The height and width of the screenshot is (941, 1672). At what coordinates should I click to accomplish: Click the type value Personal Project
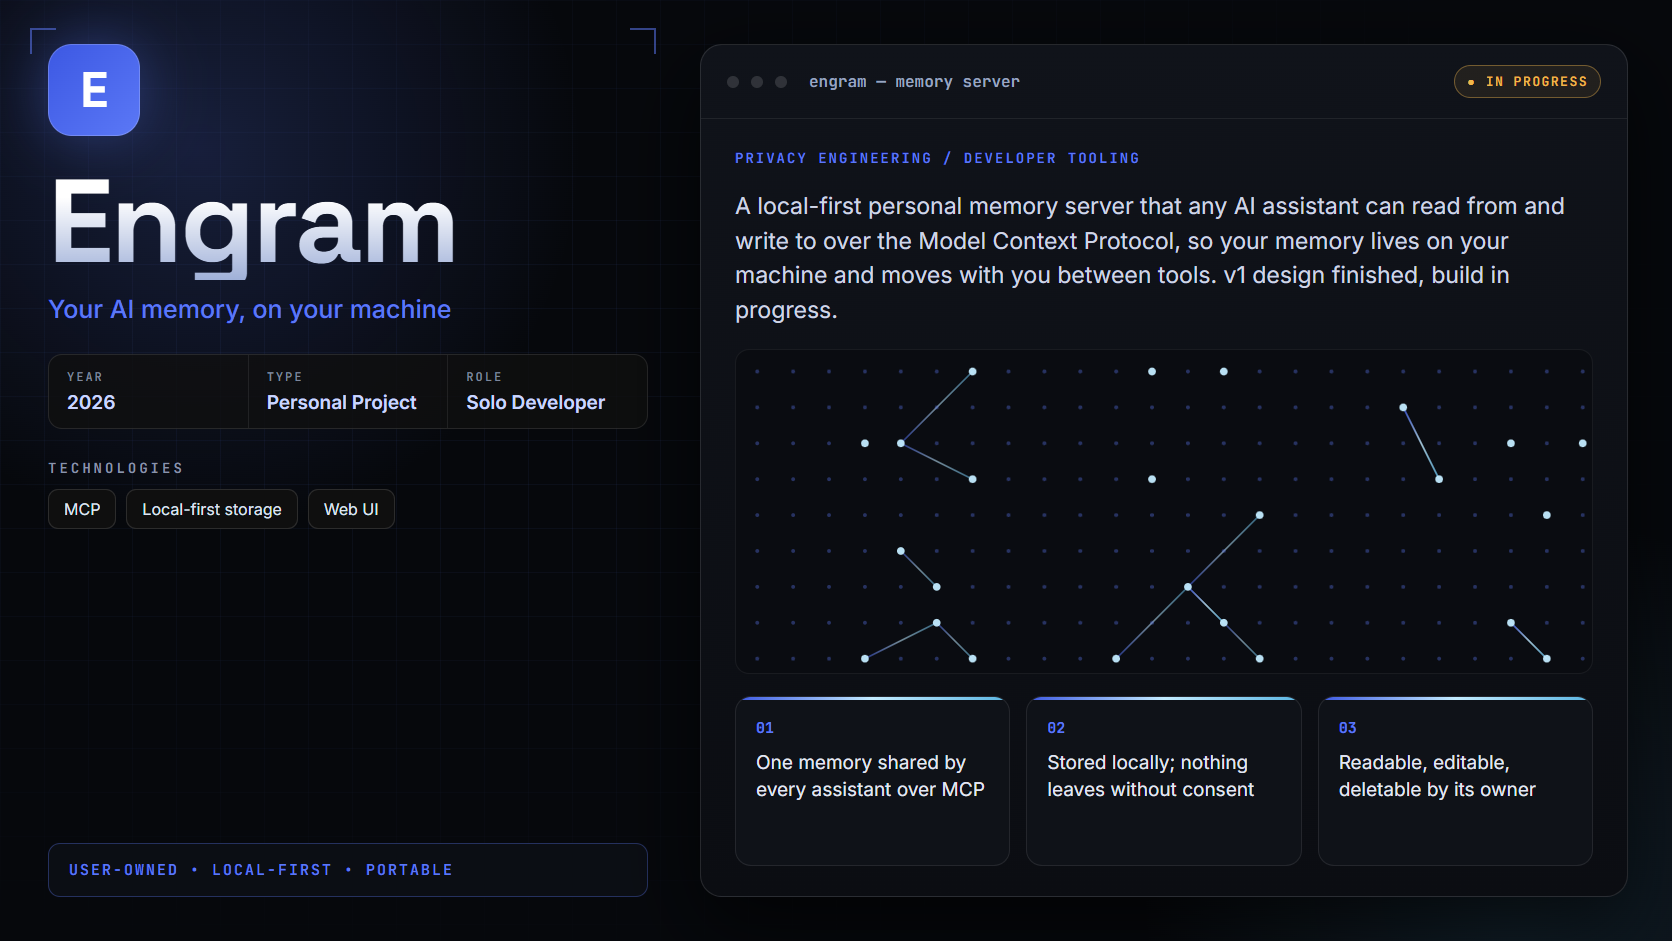pyautogui.click(x=341, y=402)
